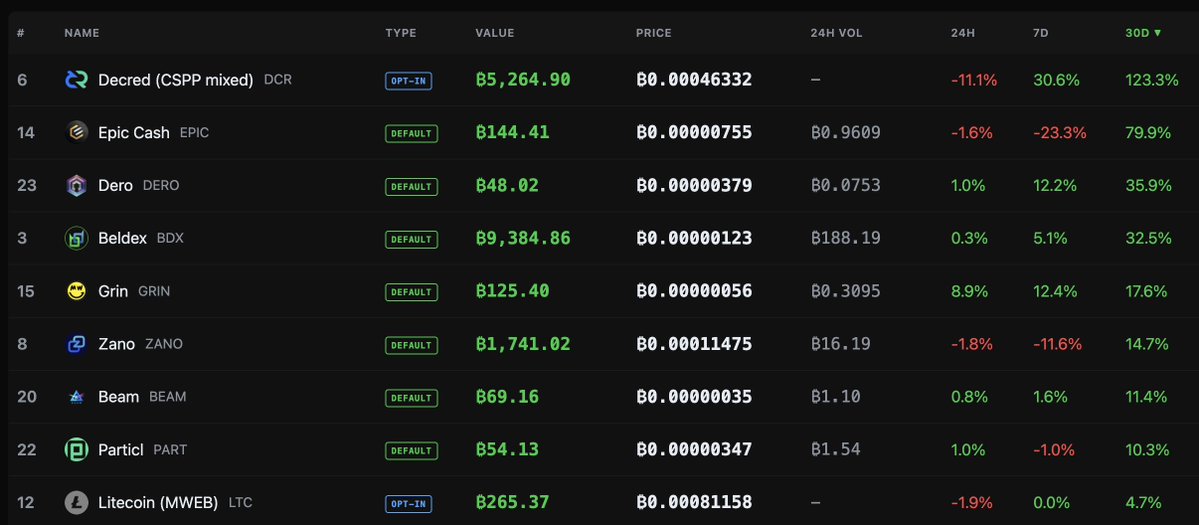Open Decred (CSPP mixed) coin page
The image size is (1199, 525).
click(176, 79)
